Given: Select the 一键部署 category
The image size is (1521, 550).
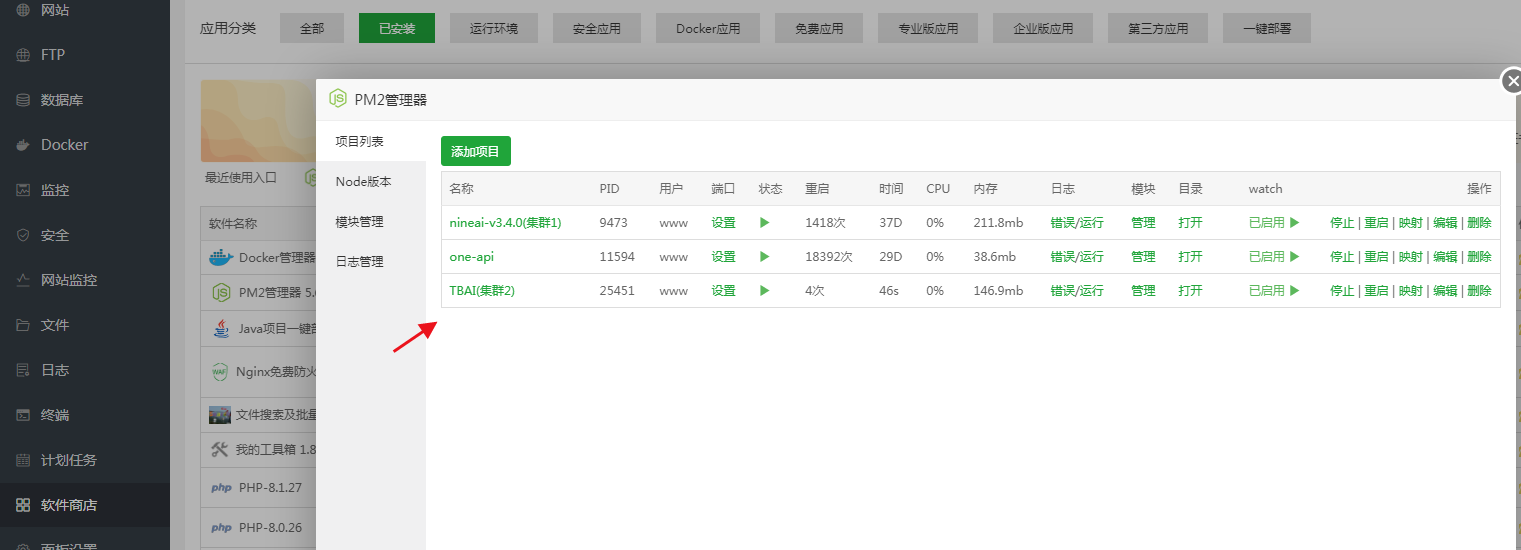Looking at the screenshot, I should [1267, 28].
